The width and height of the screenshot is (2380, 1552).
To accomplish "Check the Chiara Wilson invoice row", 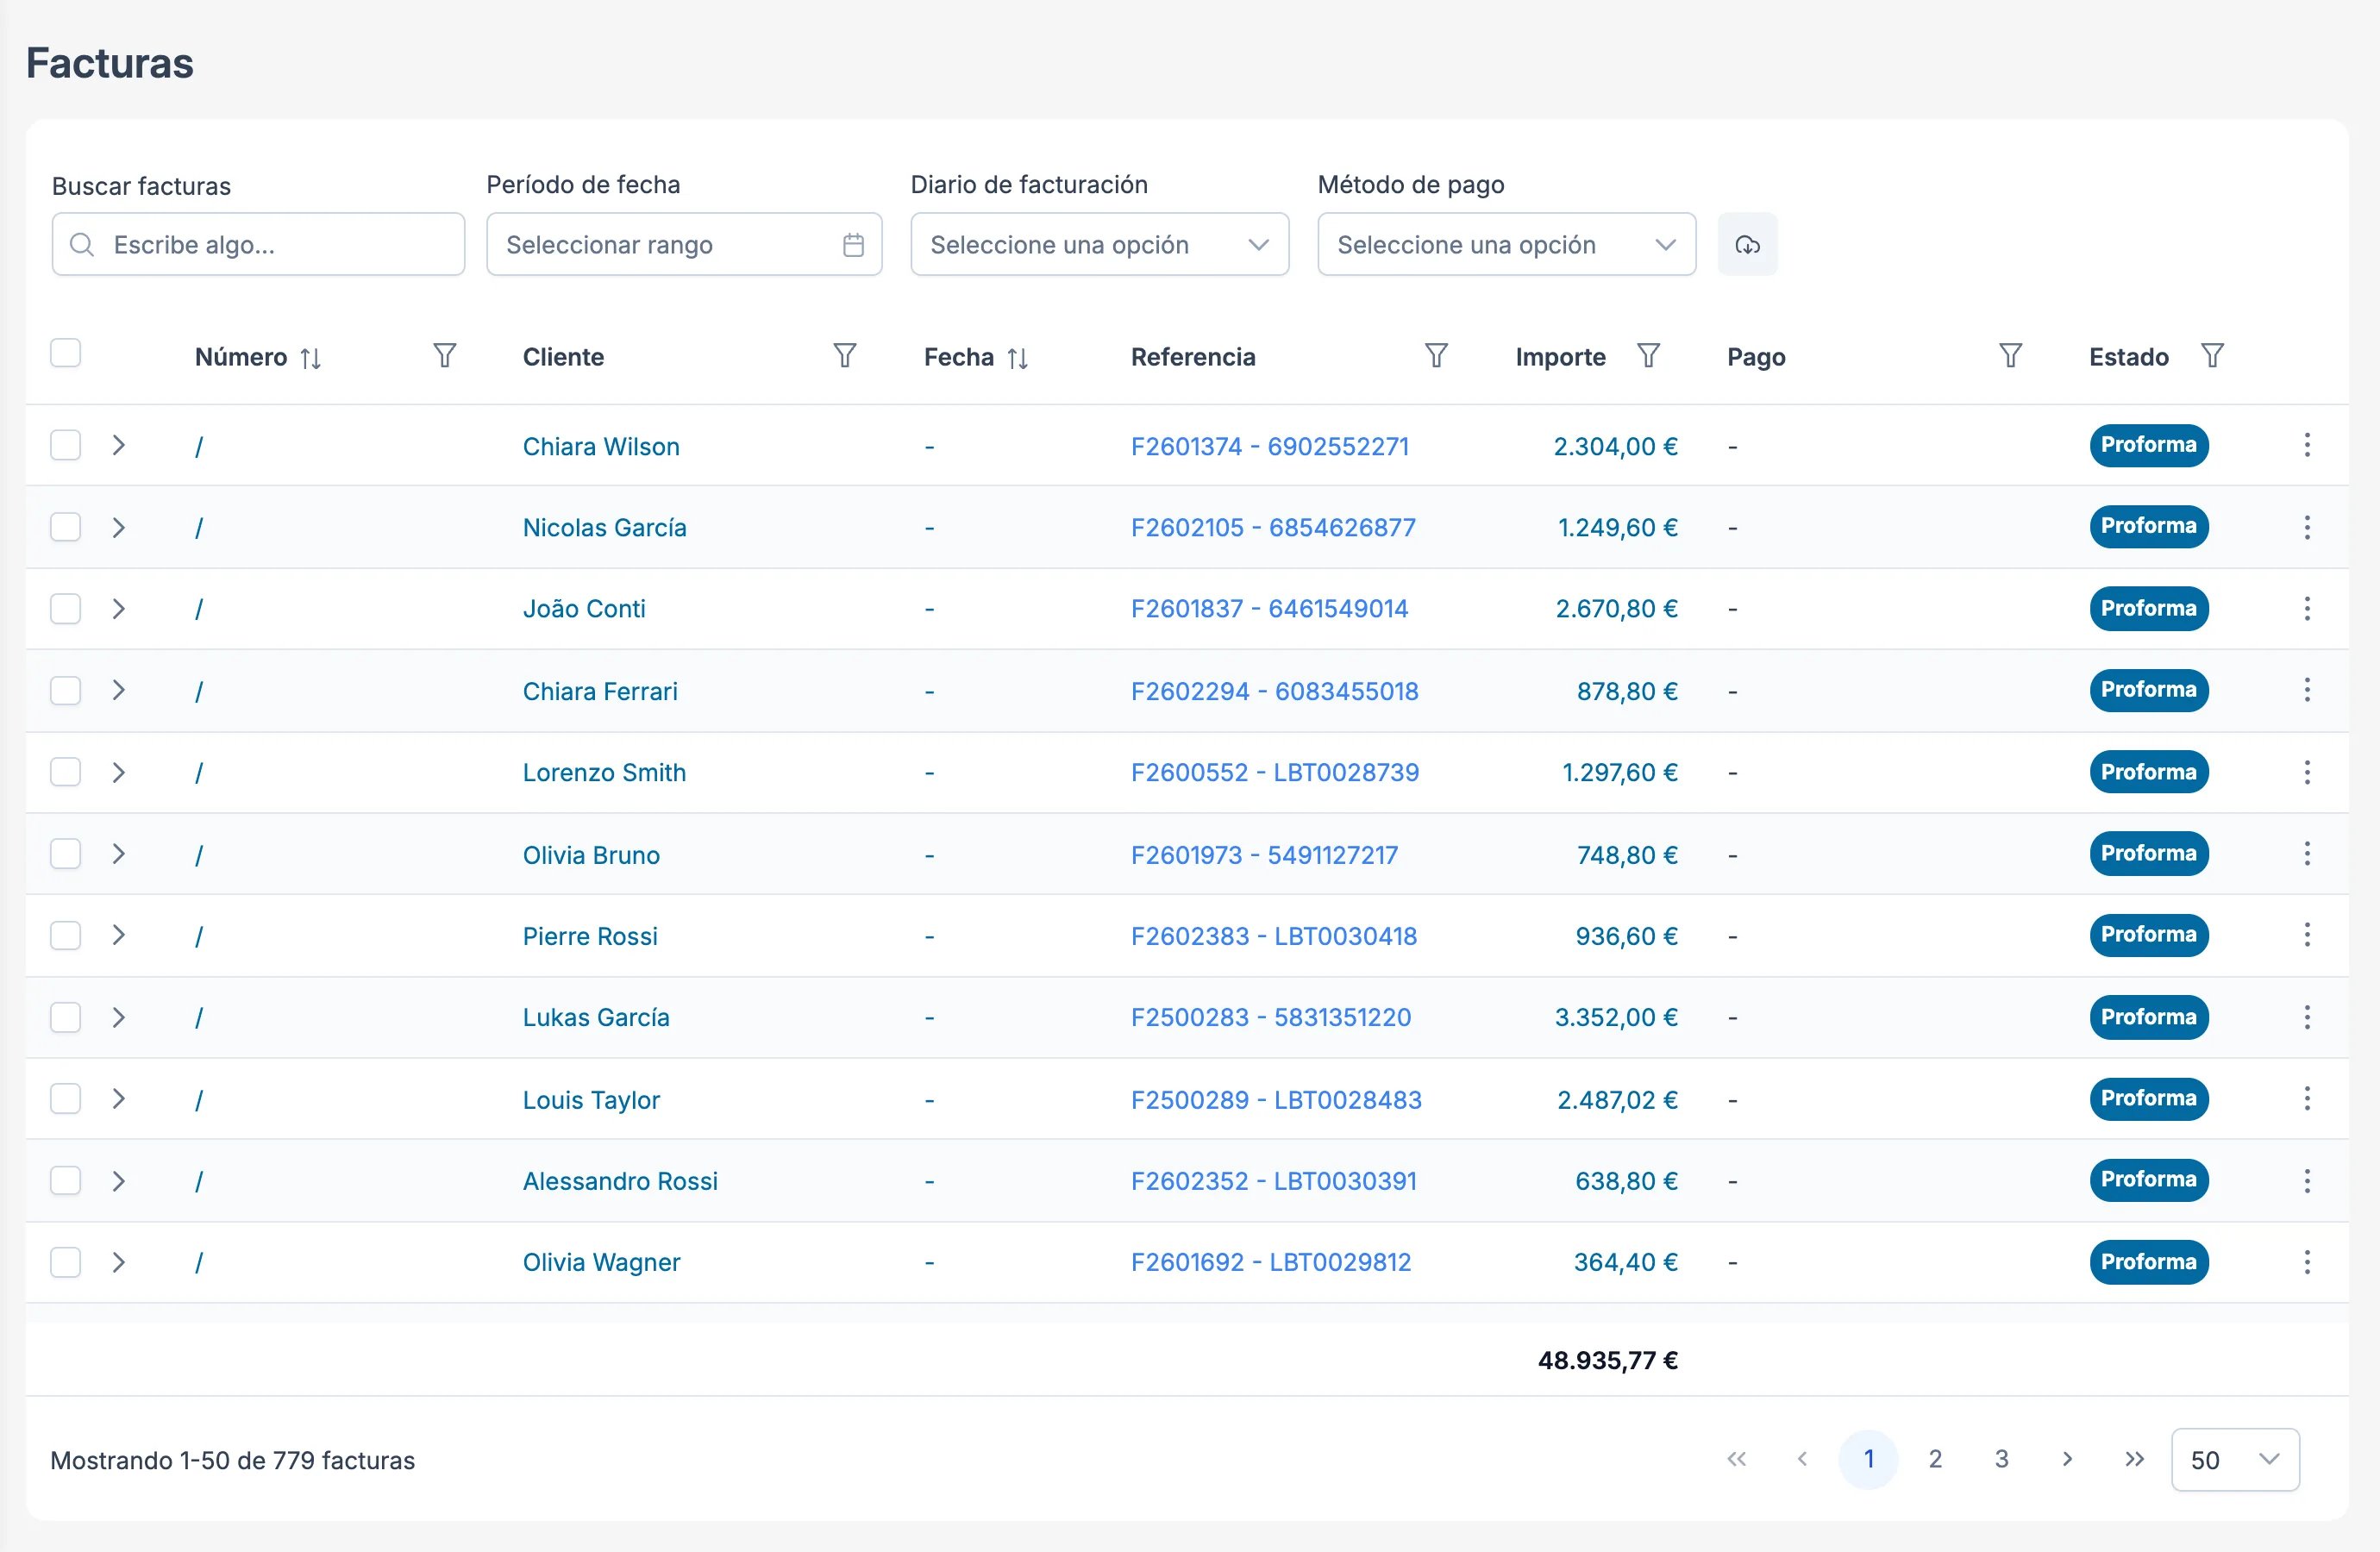I will (66, 445).
